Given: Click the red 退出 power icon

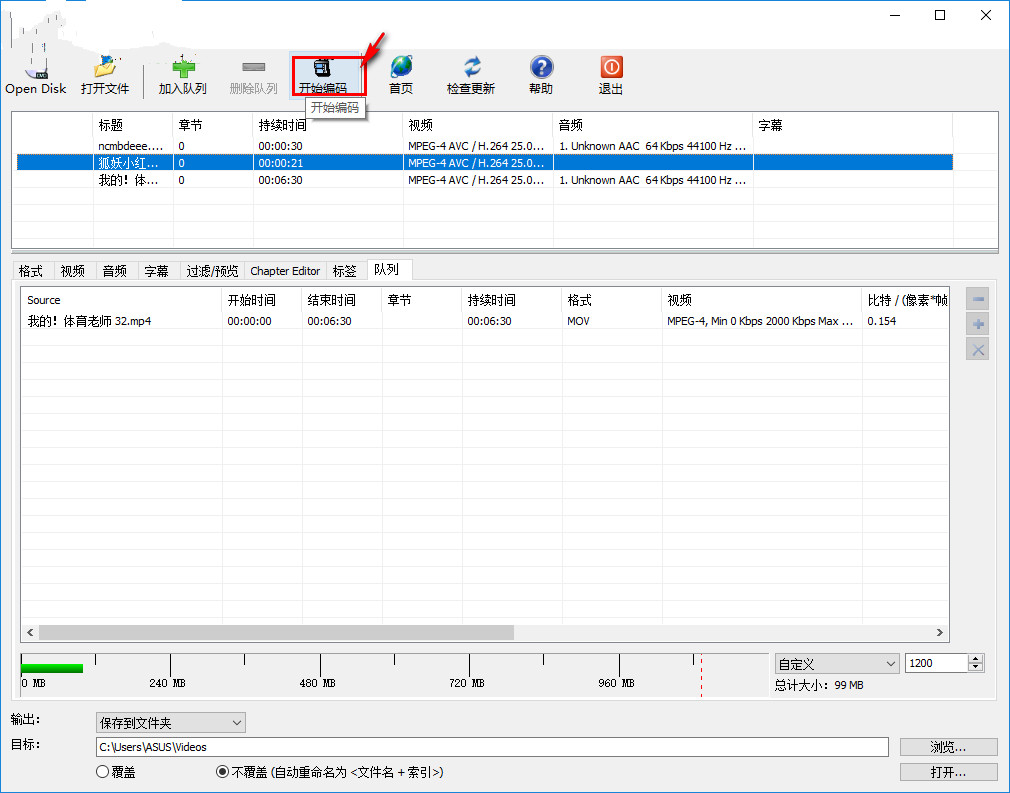Looking at the screenshot, I should pos(611,68).
